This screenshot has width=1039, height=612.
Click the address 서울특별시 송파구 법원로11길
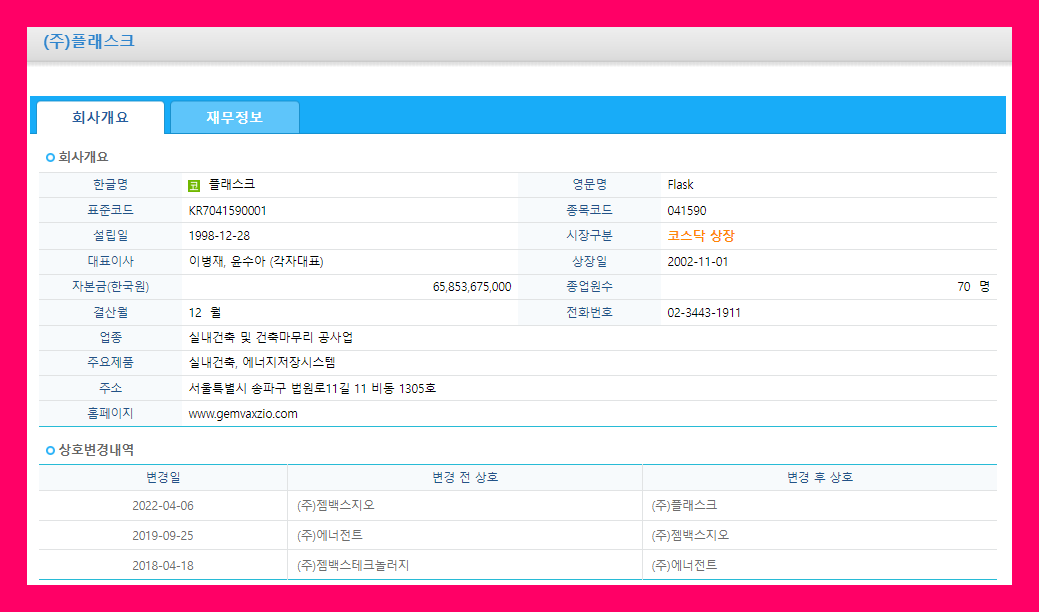tap(270, 389)
